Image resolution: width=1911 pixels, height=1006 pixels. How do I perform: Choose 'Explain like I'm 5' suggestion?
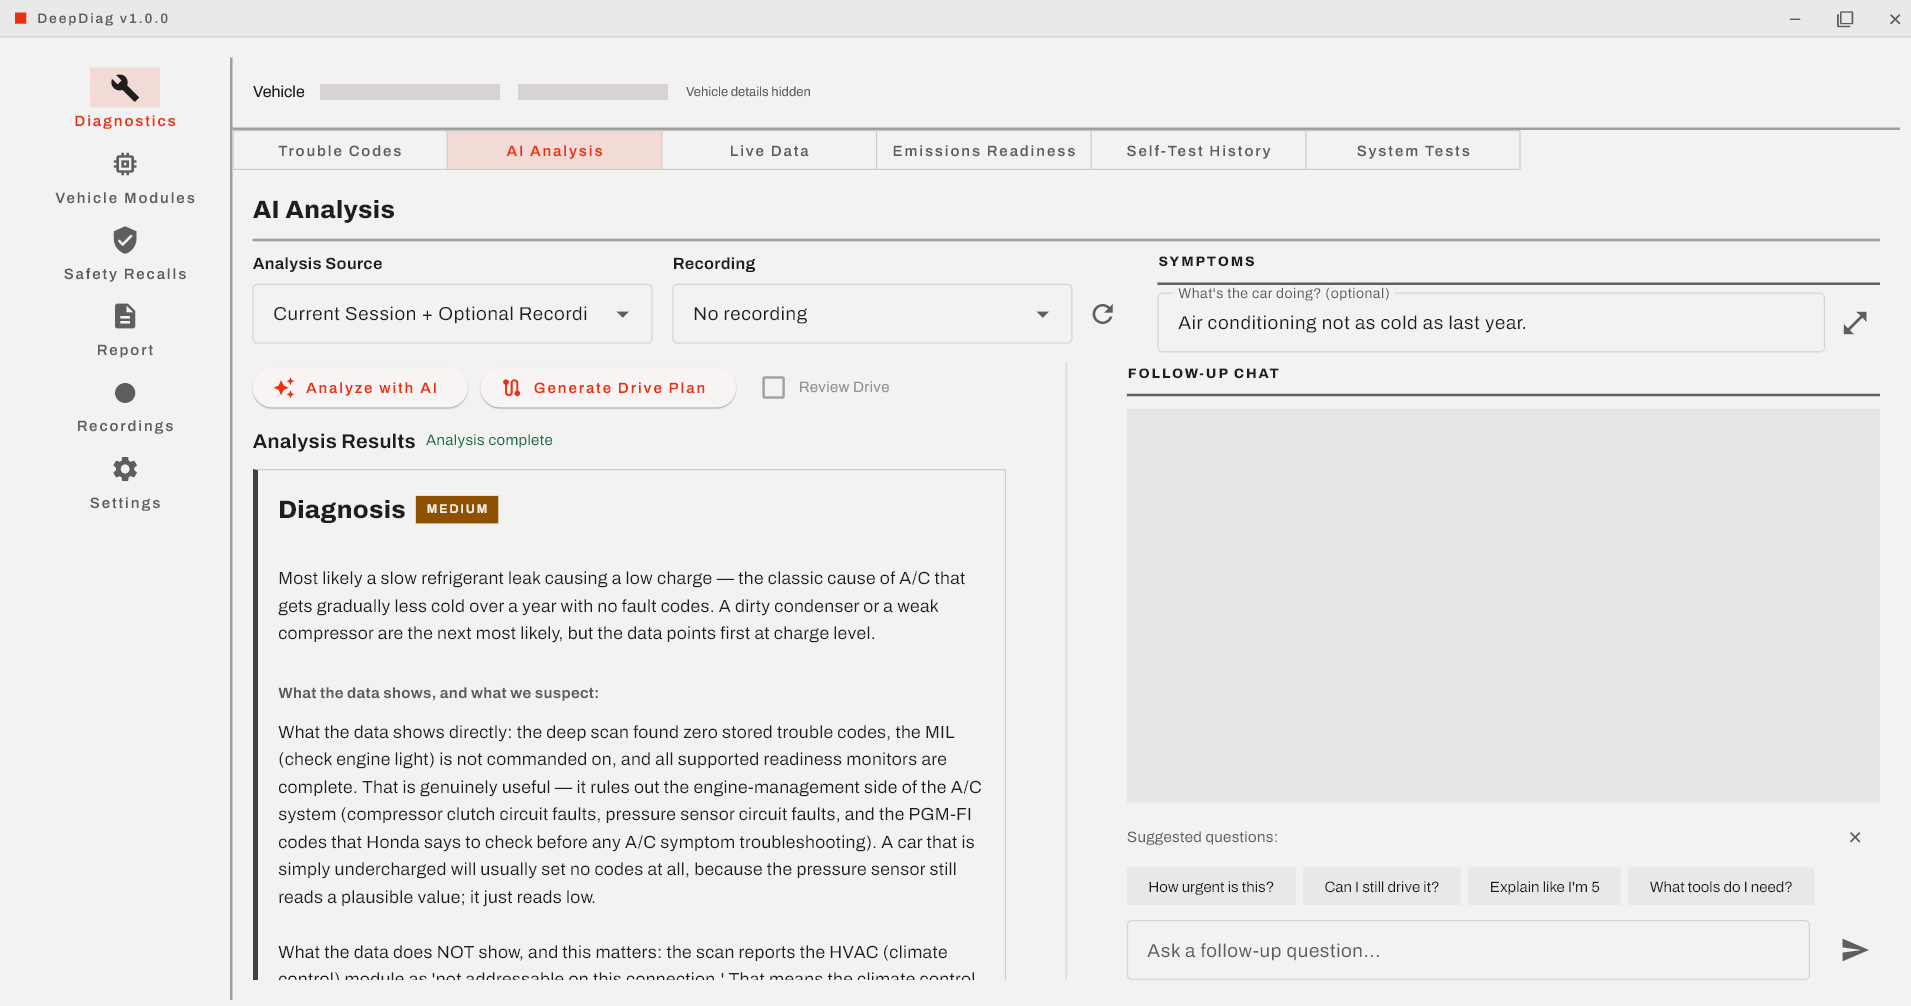point(1544,887)
